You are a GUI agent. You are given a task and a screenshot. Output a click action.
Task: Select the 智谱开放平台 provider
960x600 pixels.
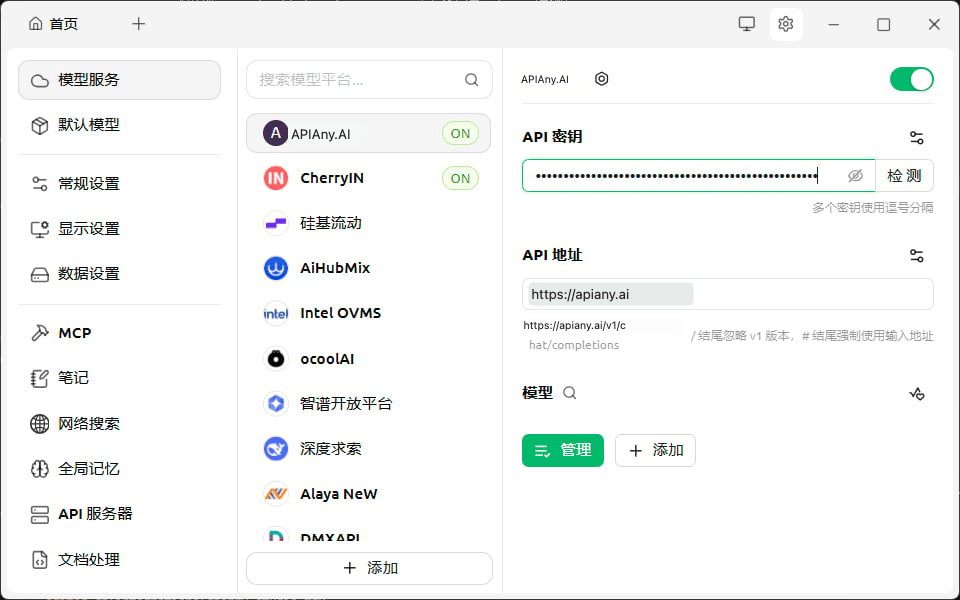coord(369,403)
